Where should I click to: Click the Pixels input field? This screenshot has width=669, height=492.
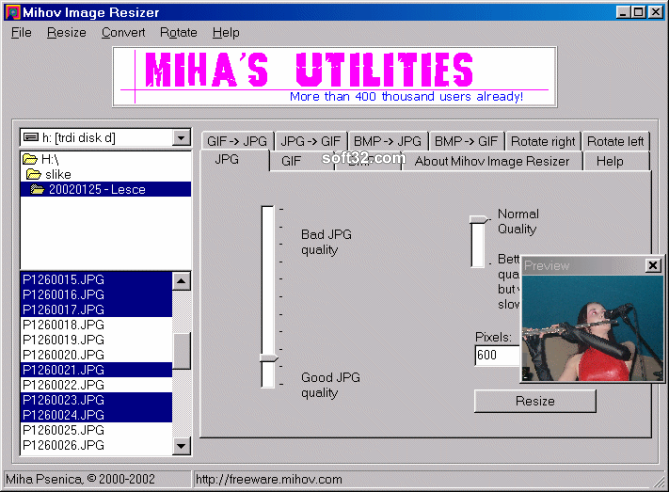tap(498, 355)
